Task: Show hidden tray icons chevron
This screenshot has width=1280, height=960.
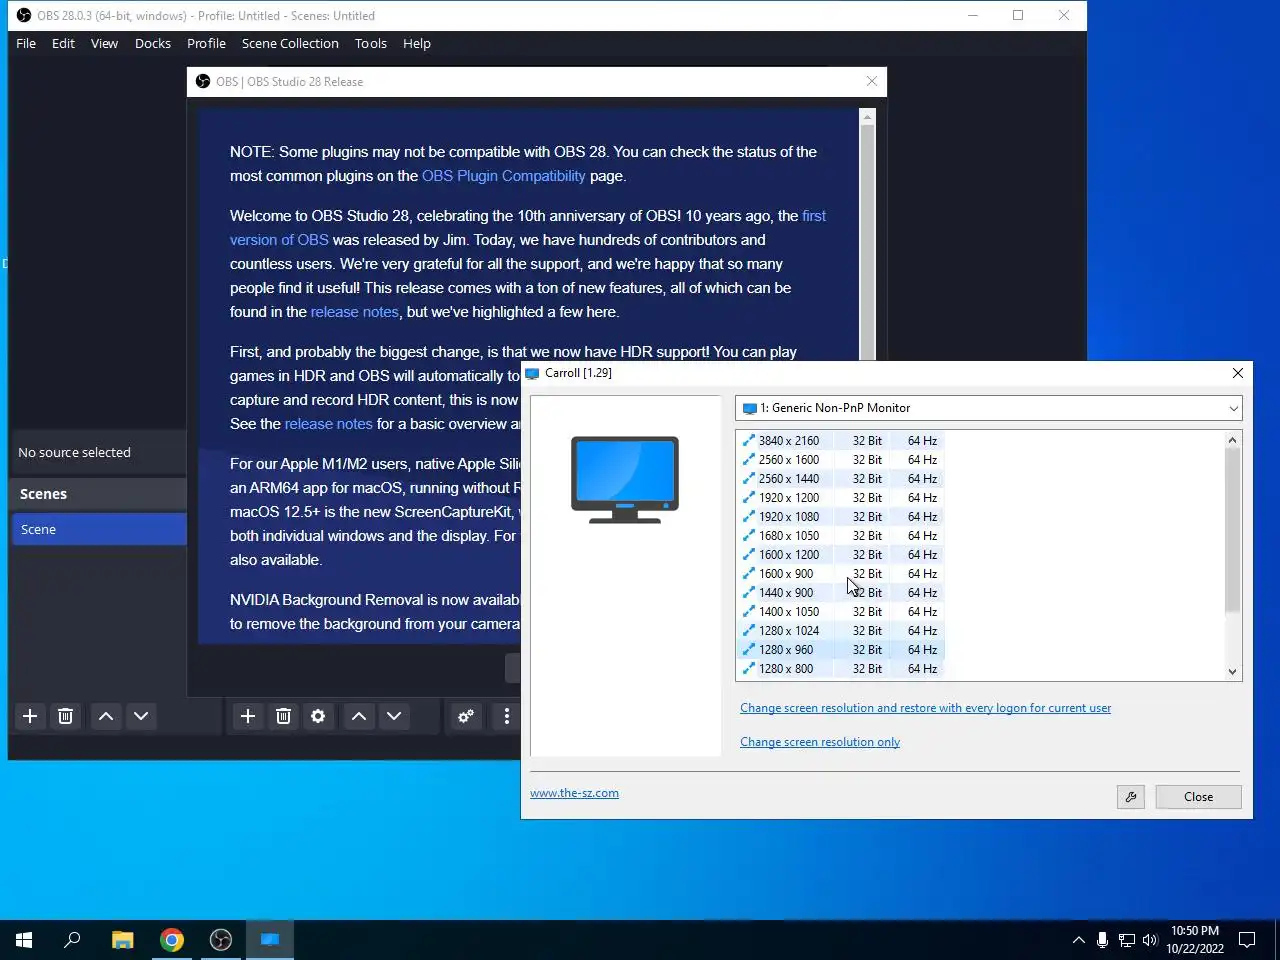Action: coord(1078,940)
